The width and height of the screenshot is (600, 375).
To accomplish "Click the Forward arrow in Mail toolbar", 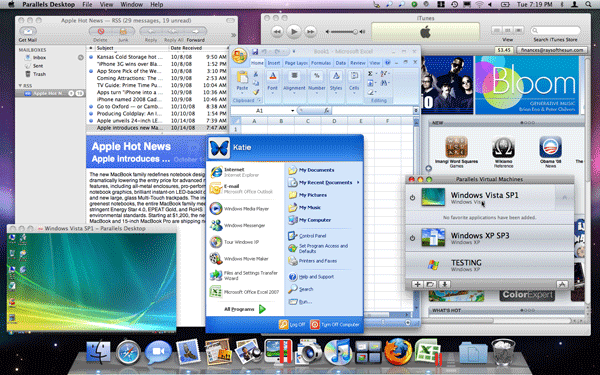I will click(x=196, y=31).
